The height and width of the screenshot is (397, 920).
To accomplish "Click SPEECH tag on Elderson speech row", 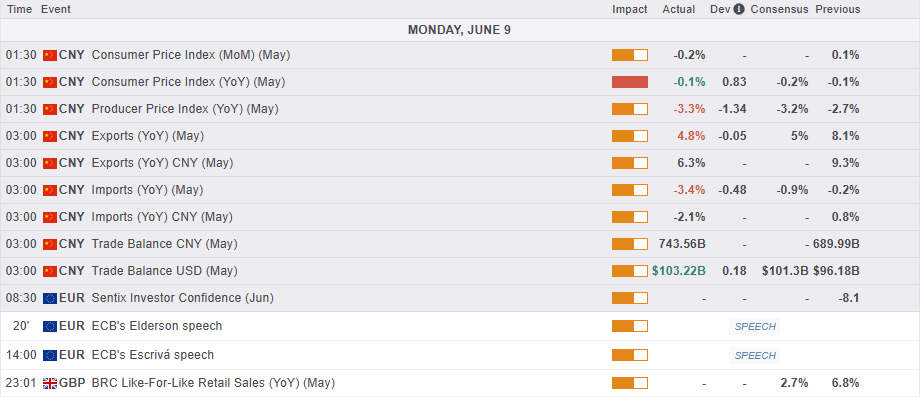I will click(x=755, y=327).
